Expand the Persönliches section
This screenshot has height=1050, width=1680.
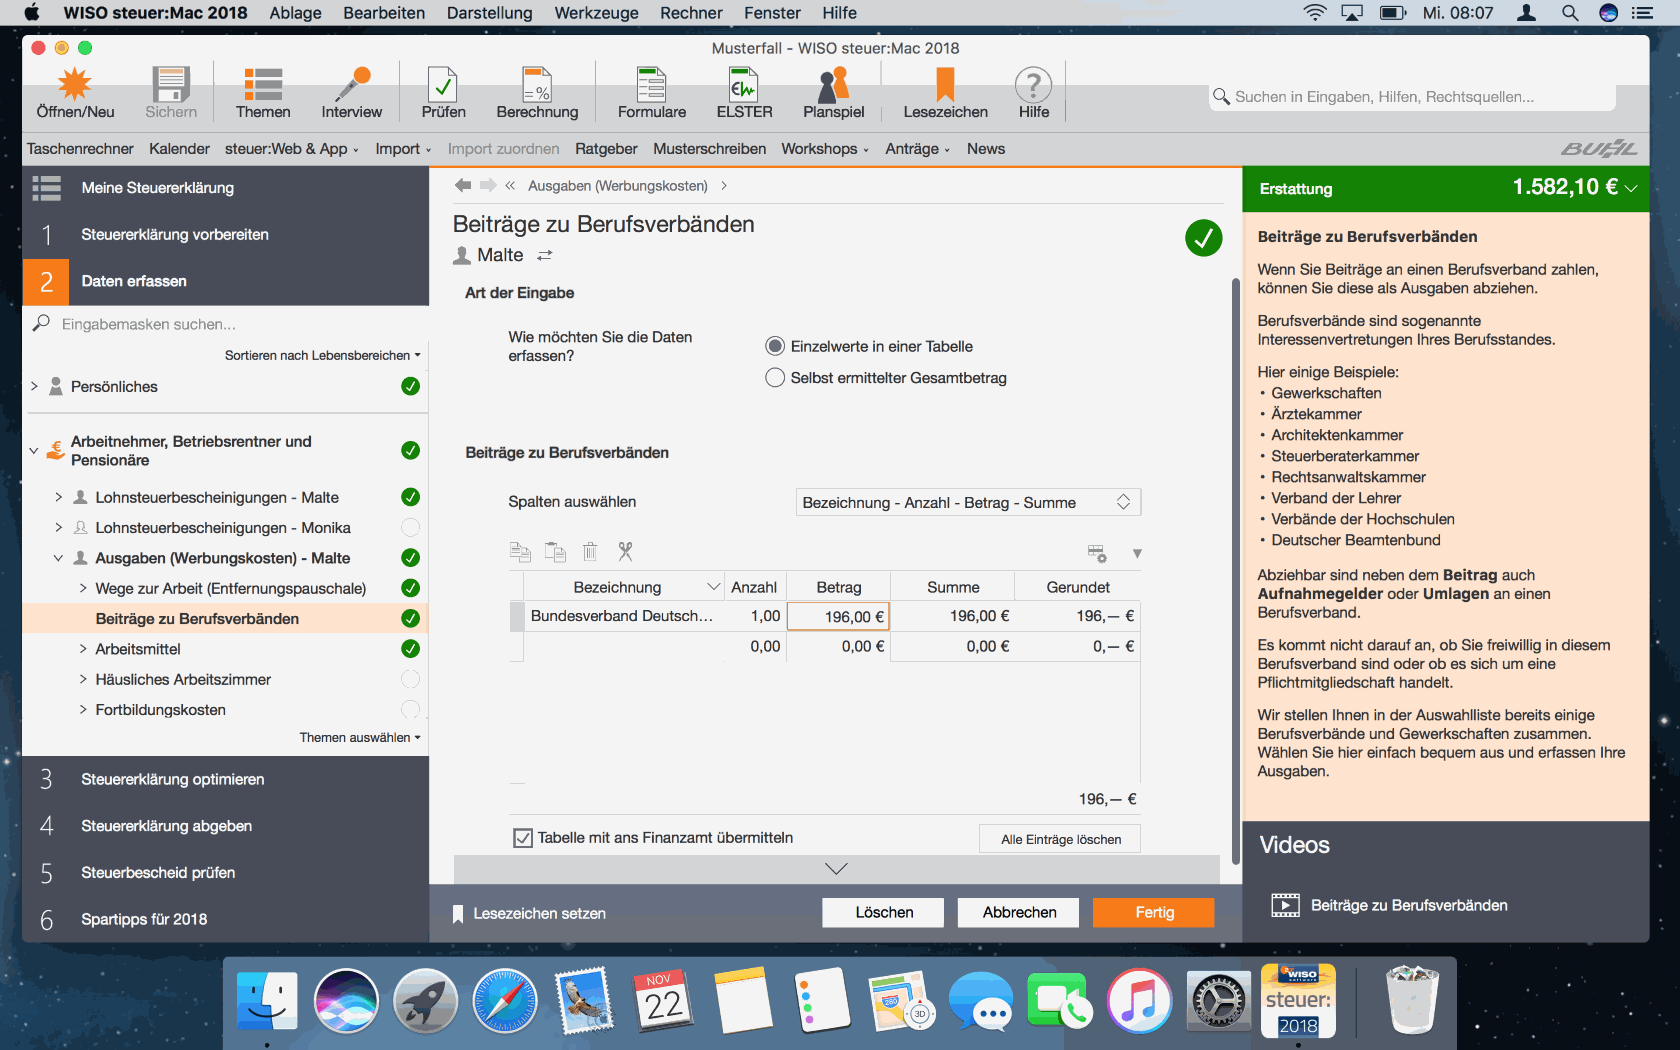pos(34,386)
